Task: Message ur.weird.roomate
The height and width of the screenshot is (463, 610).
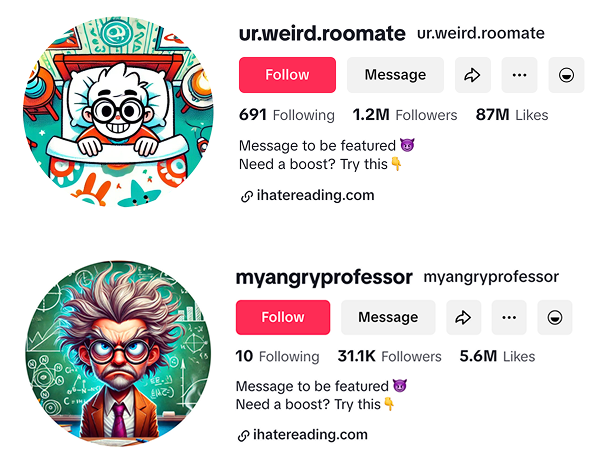Action: (395, 75)
